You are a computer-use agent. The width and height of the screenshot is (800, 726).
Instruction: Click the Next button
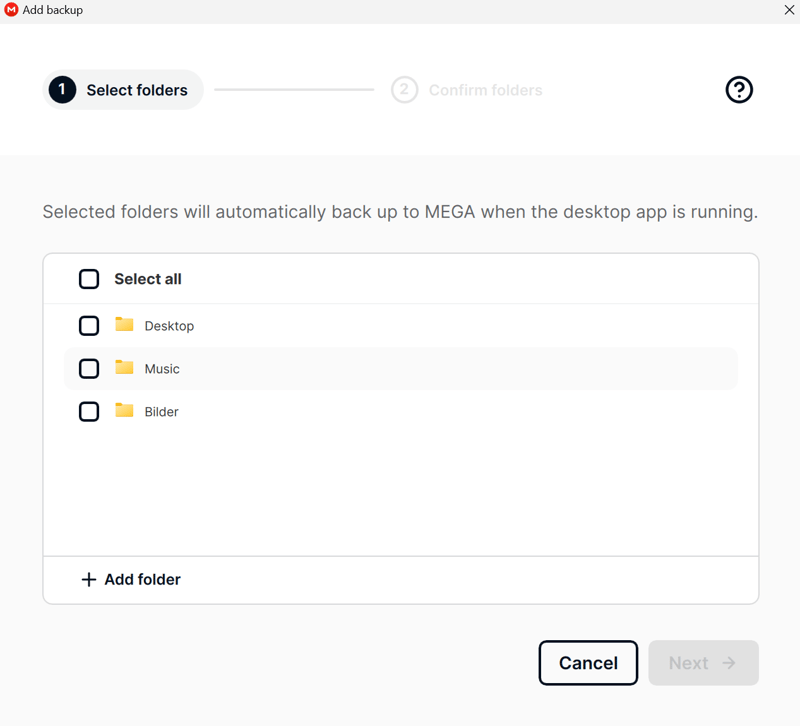tap(703, 663)
